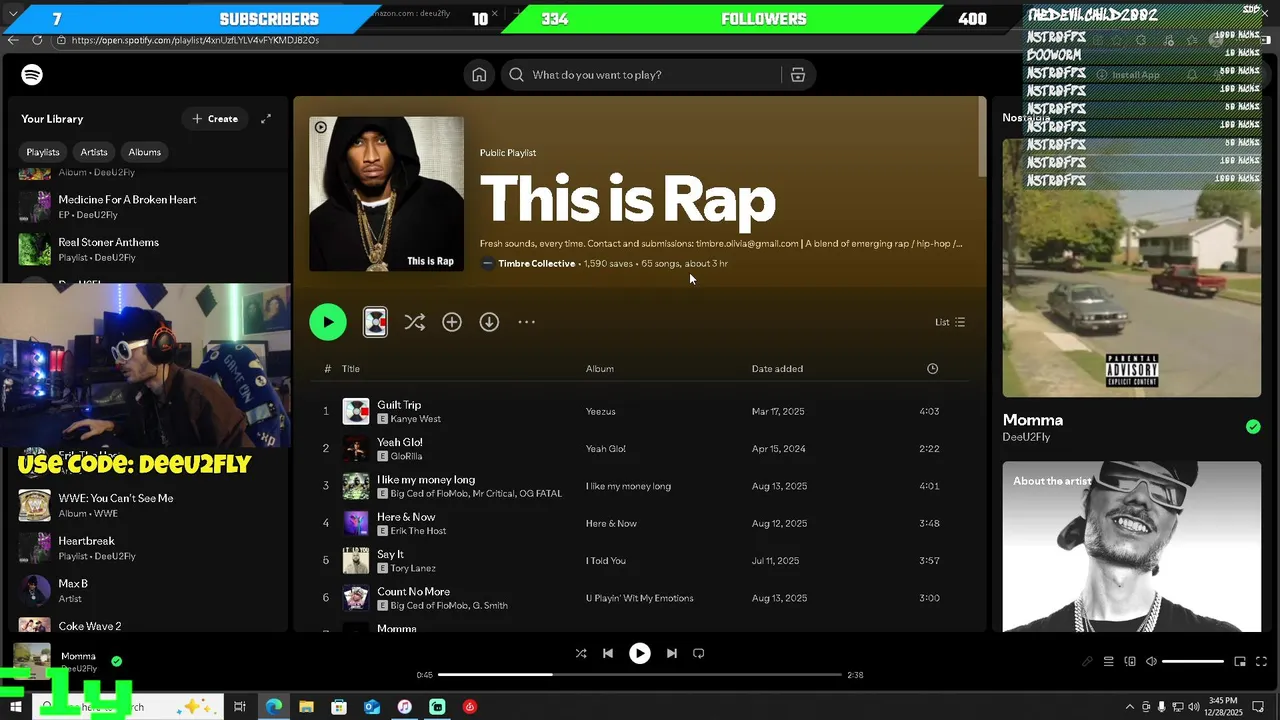Open Erik The Host artist link
The height and width of the screenshot is (720, 1280).
click(x=418, y=531)
